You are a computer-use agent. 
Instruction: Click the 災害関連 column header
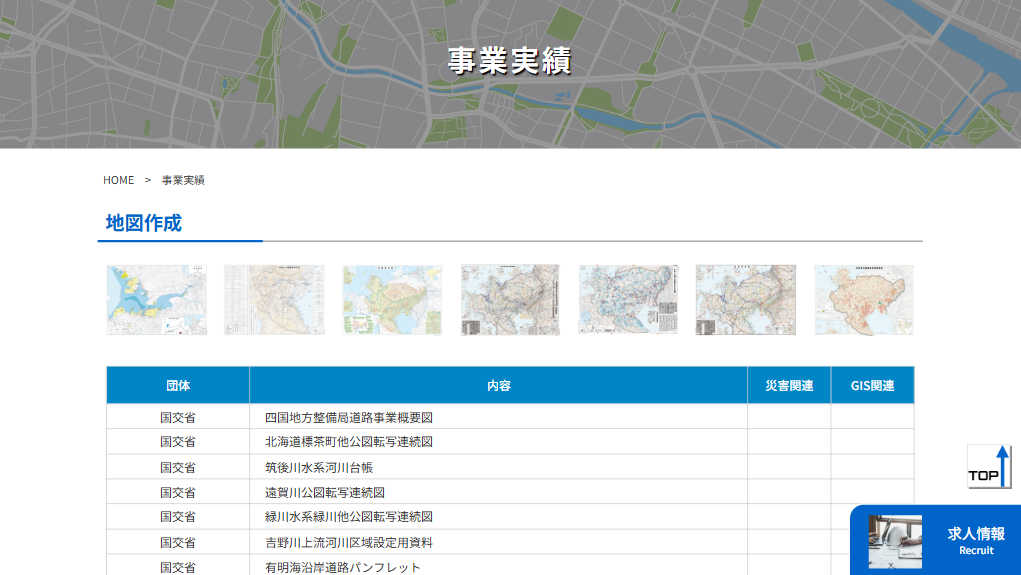789,386
